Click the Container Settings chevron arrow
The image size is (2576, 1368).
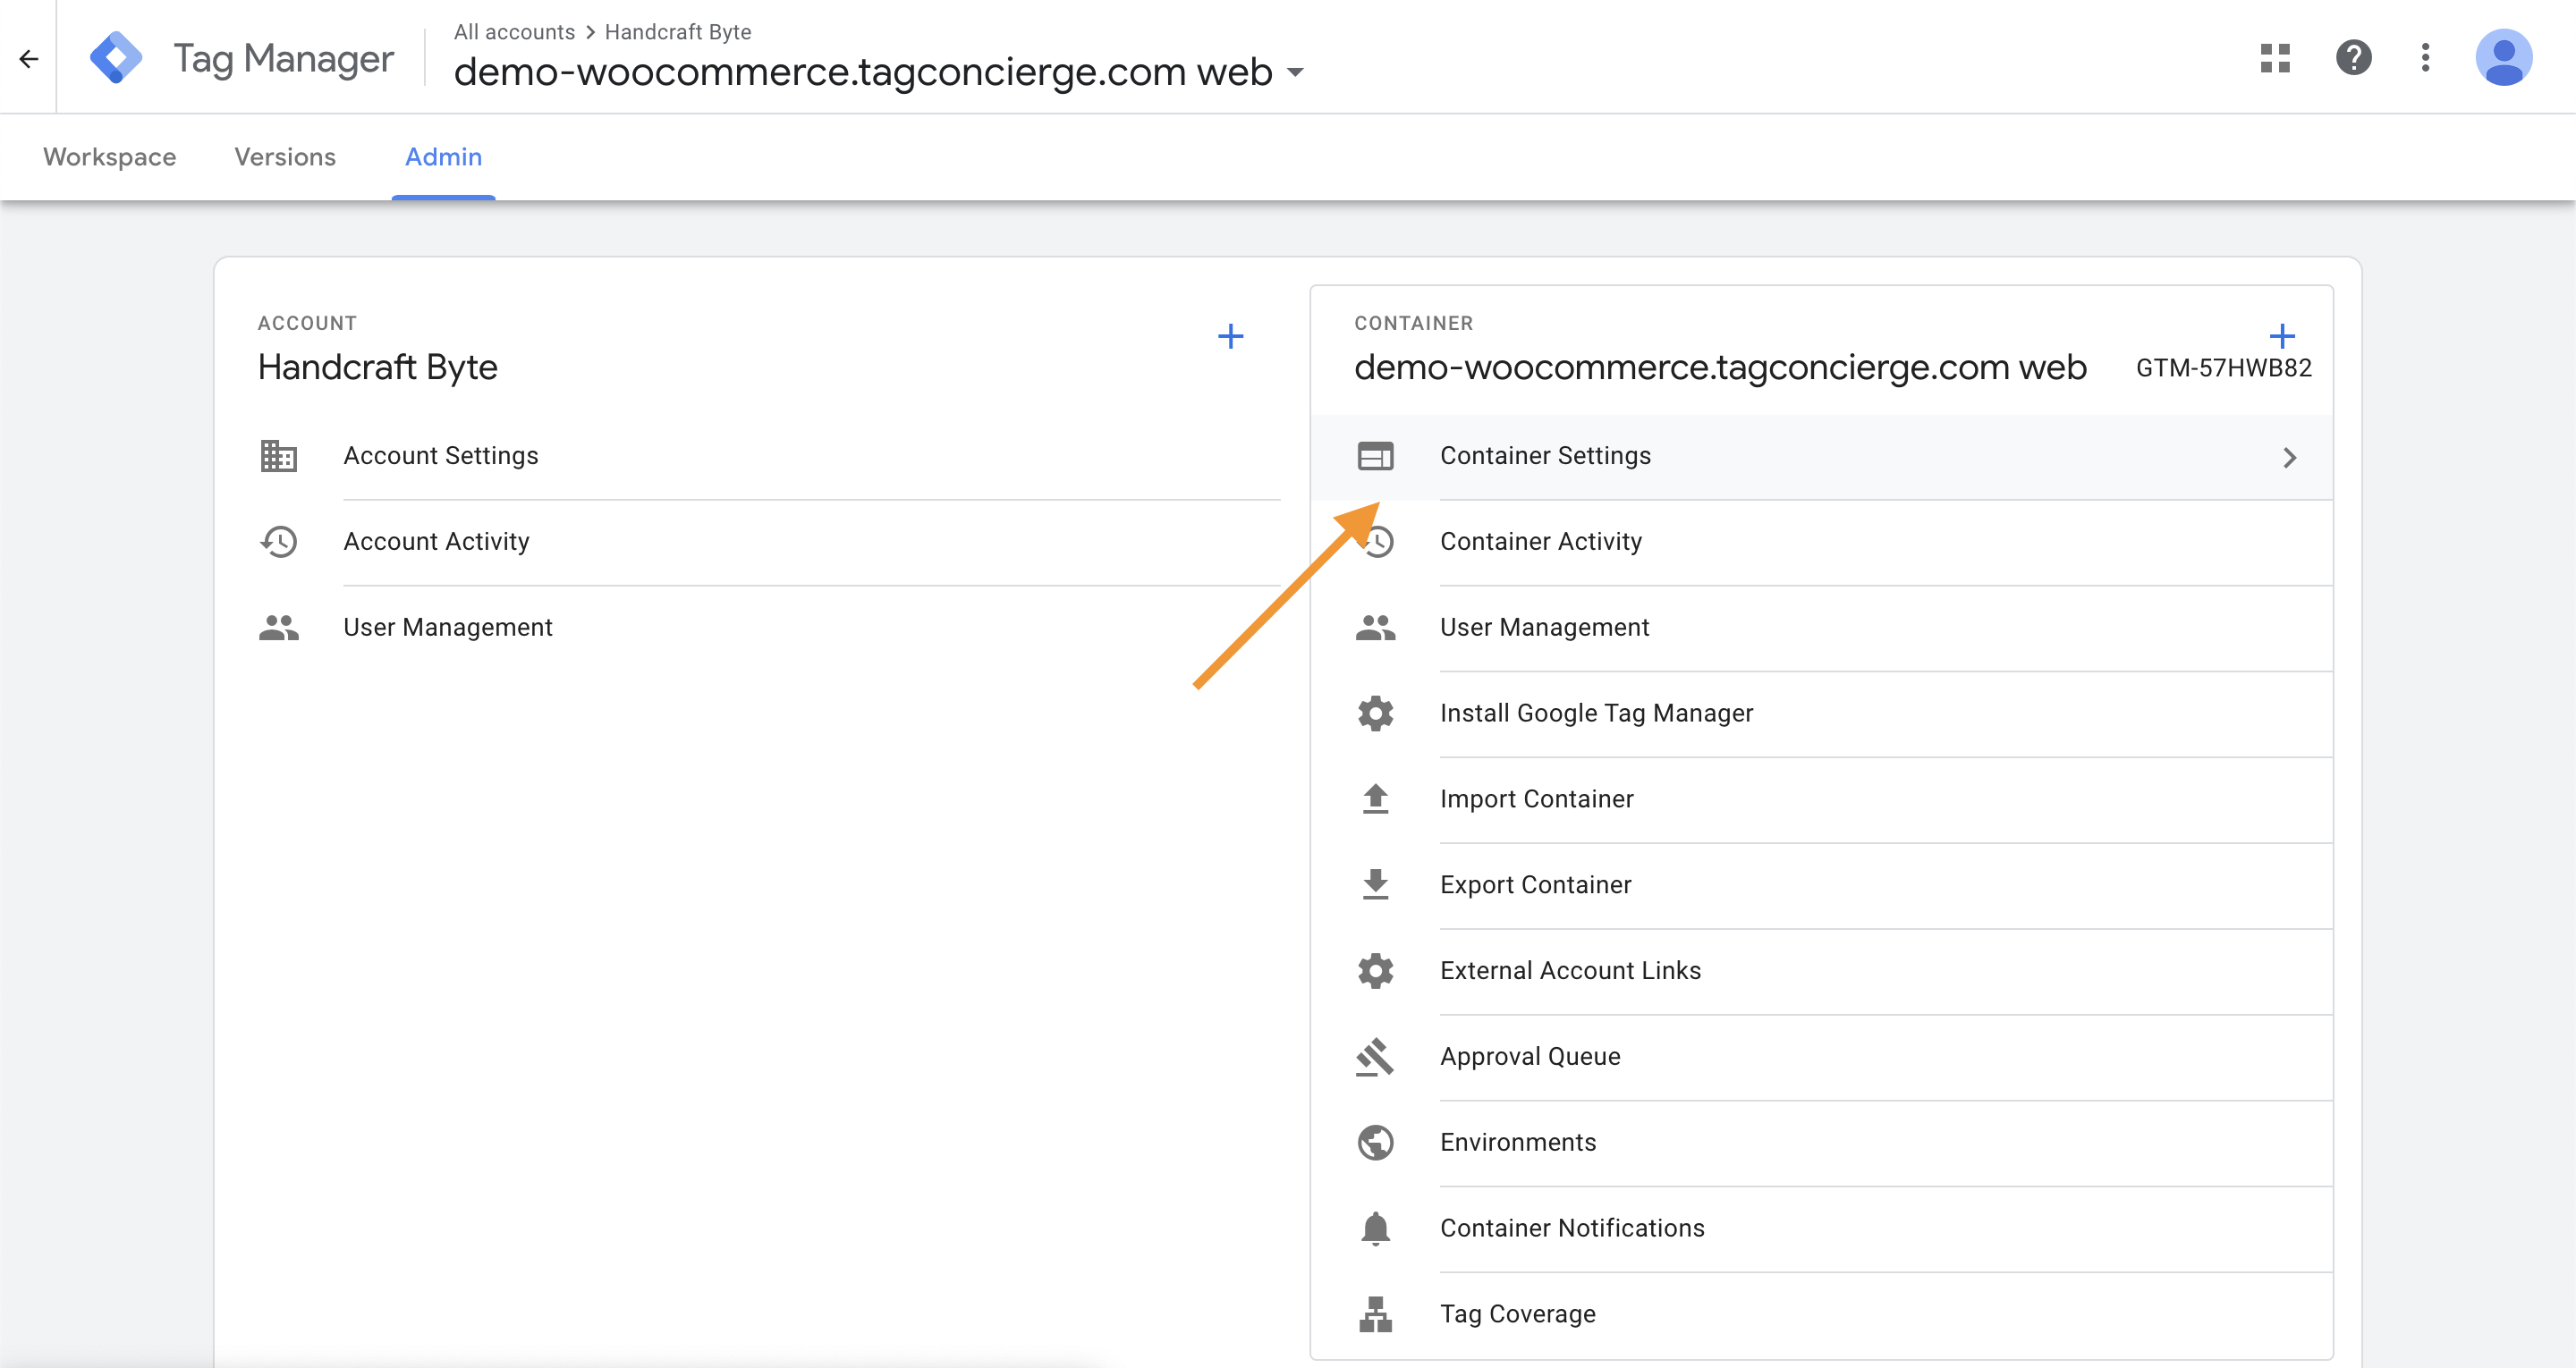coord(2289,458)
